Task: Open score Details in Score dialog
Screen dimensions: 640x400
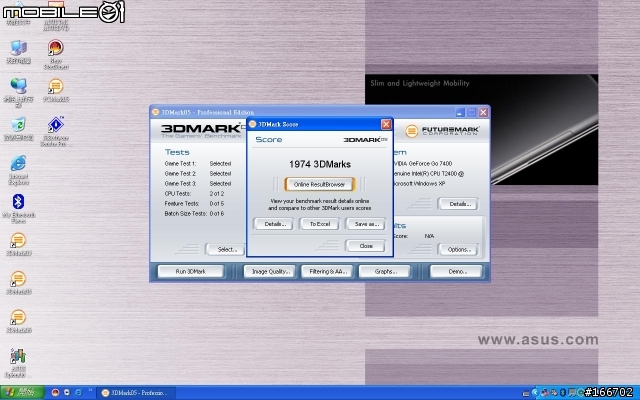Action: click(273, 224)
